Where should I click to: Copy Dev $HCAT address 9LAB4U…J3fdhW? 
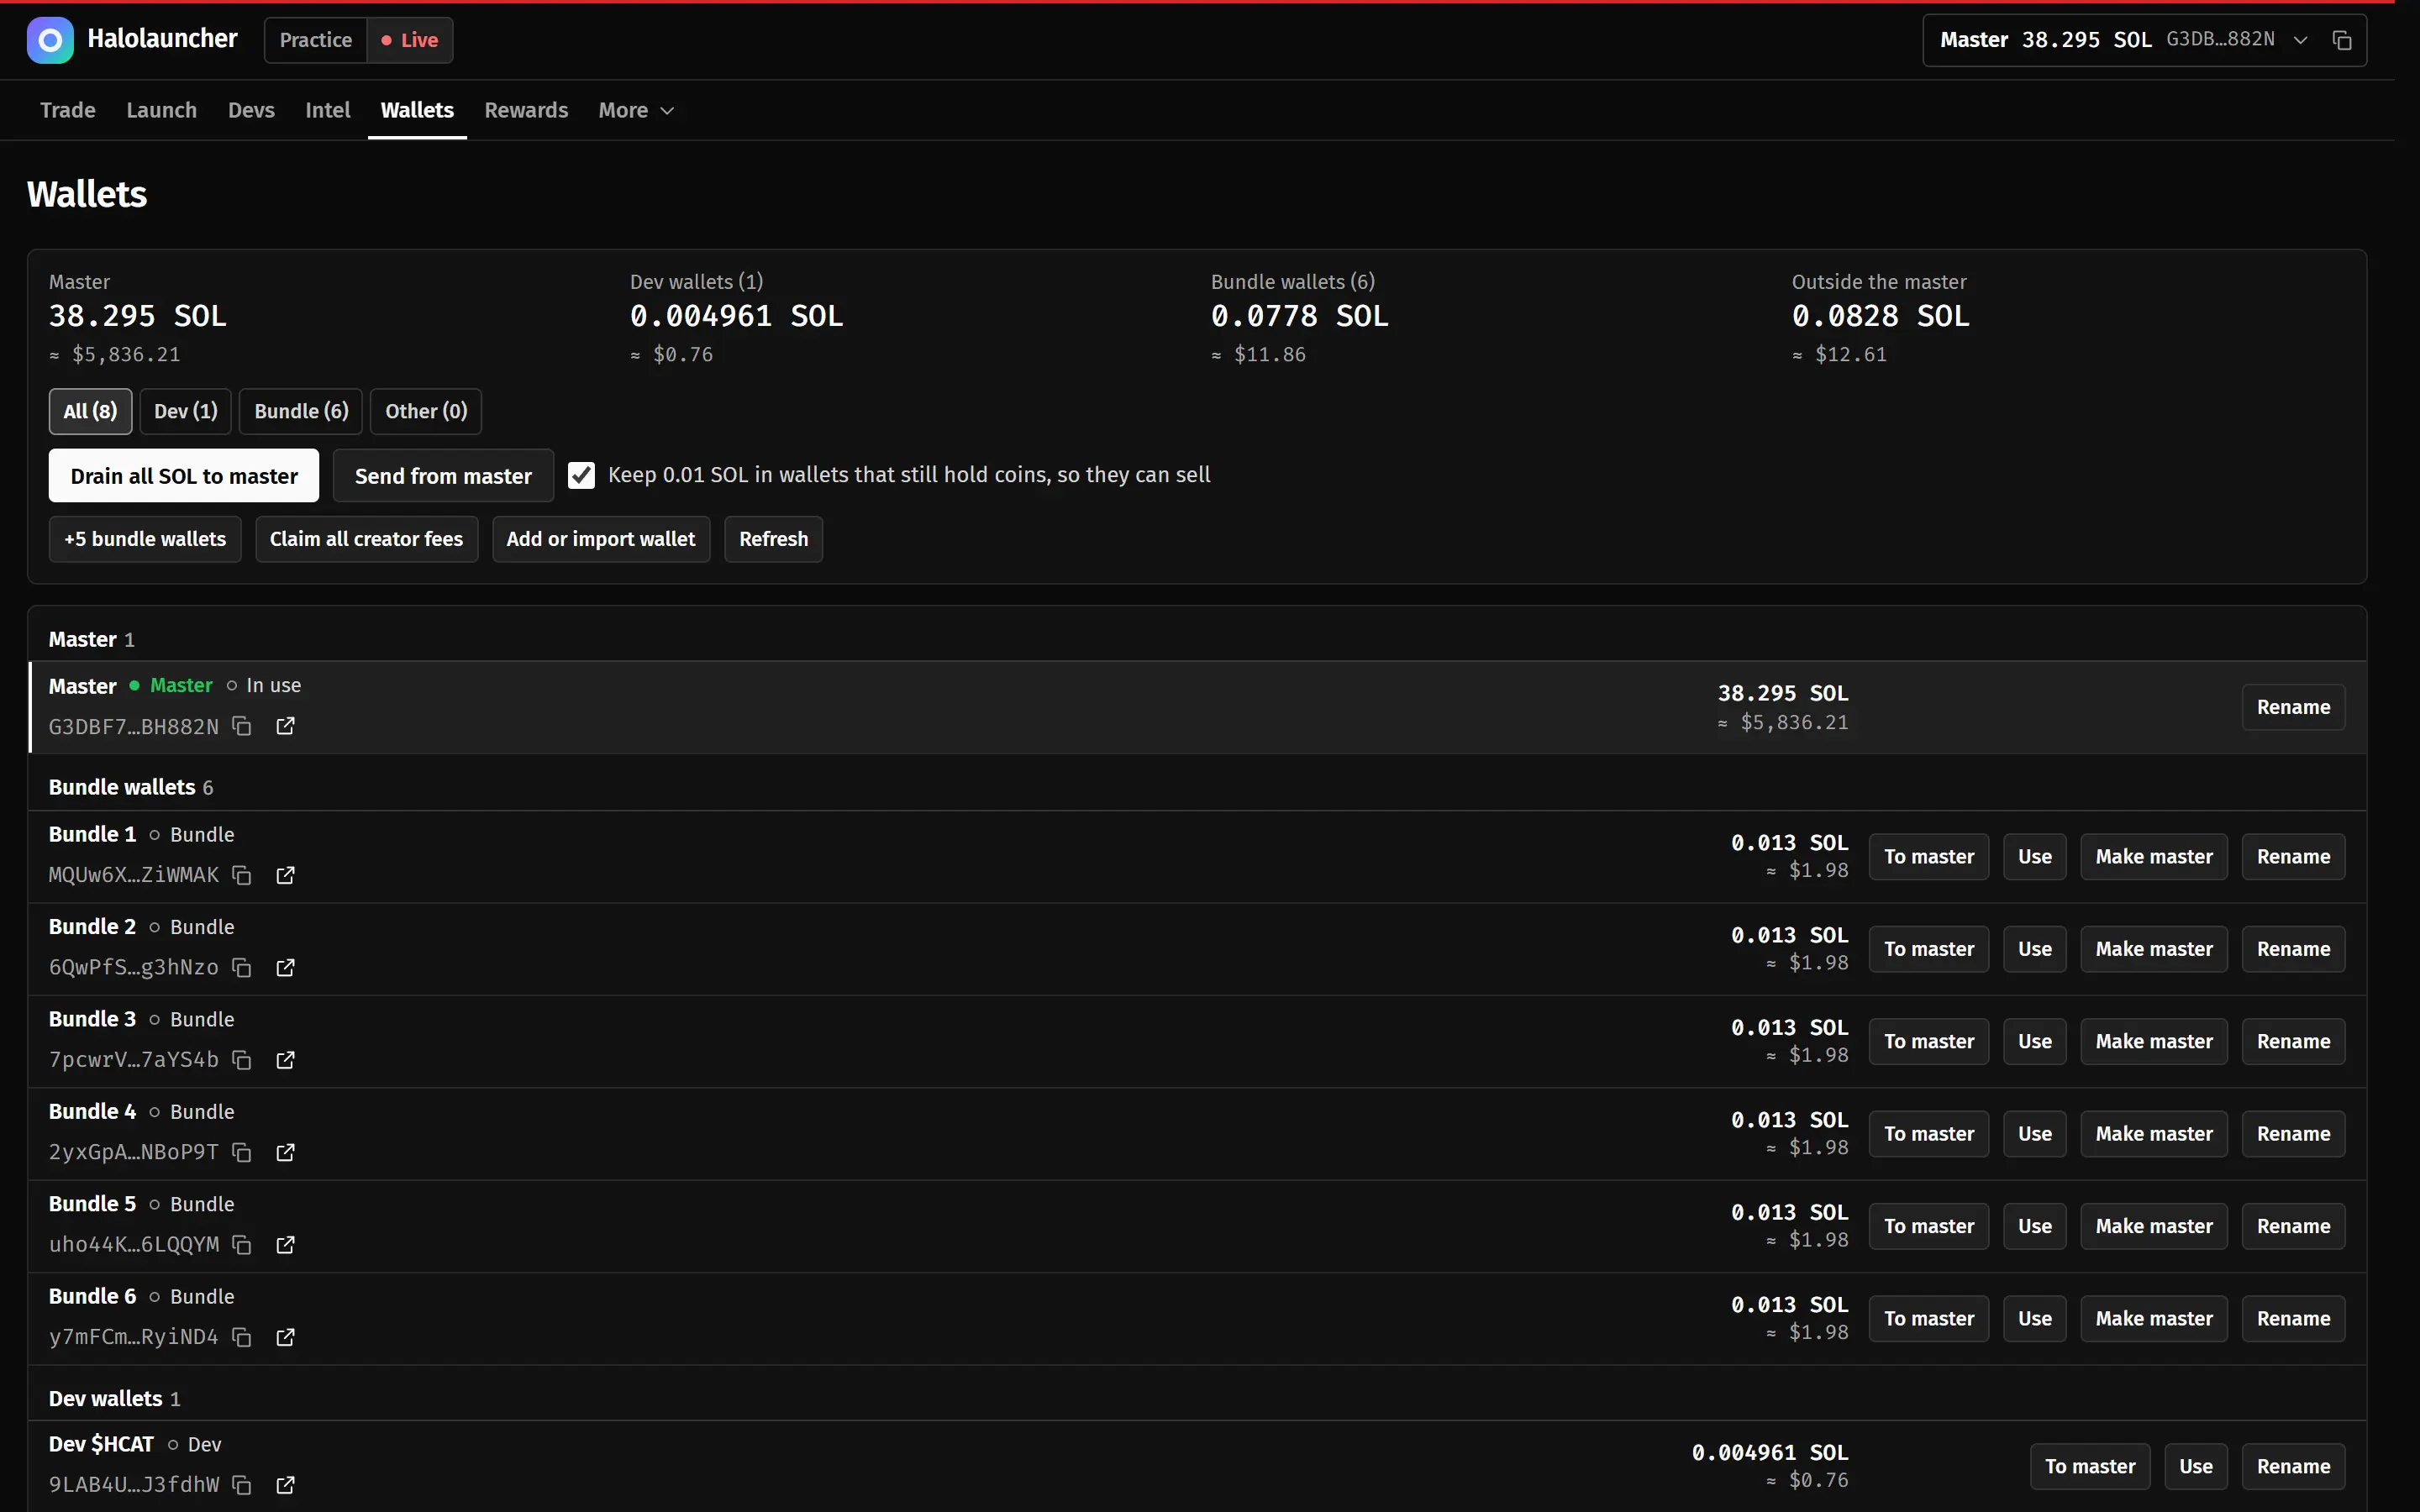click(x=242, y=1485)
